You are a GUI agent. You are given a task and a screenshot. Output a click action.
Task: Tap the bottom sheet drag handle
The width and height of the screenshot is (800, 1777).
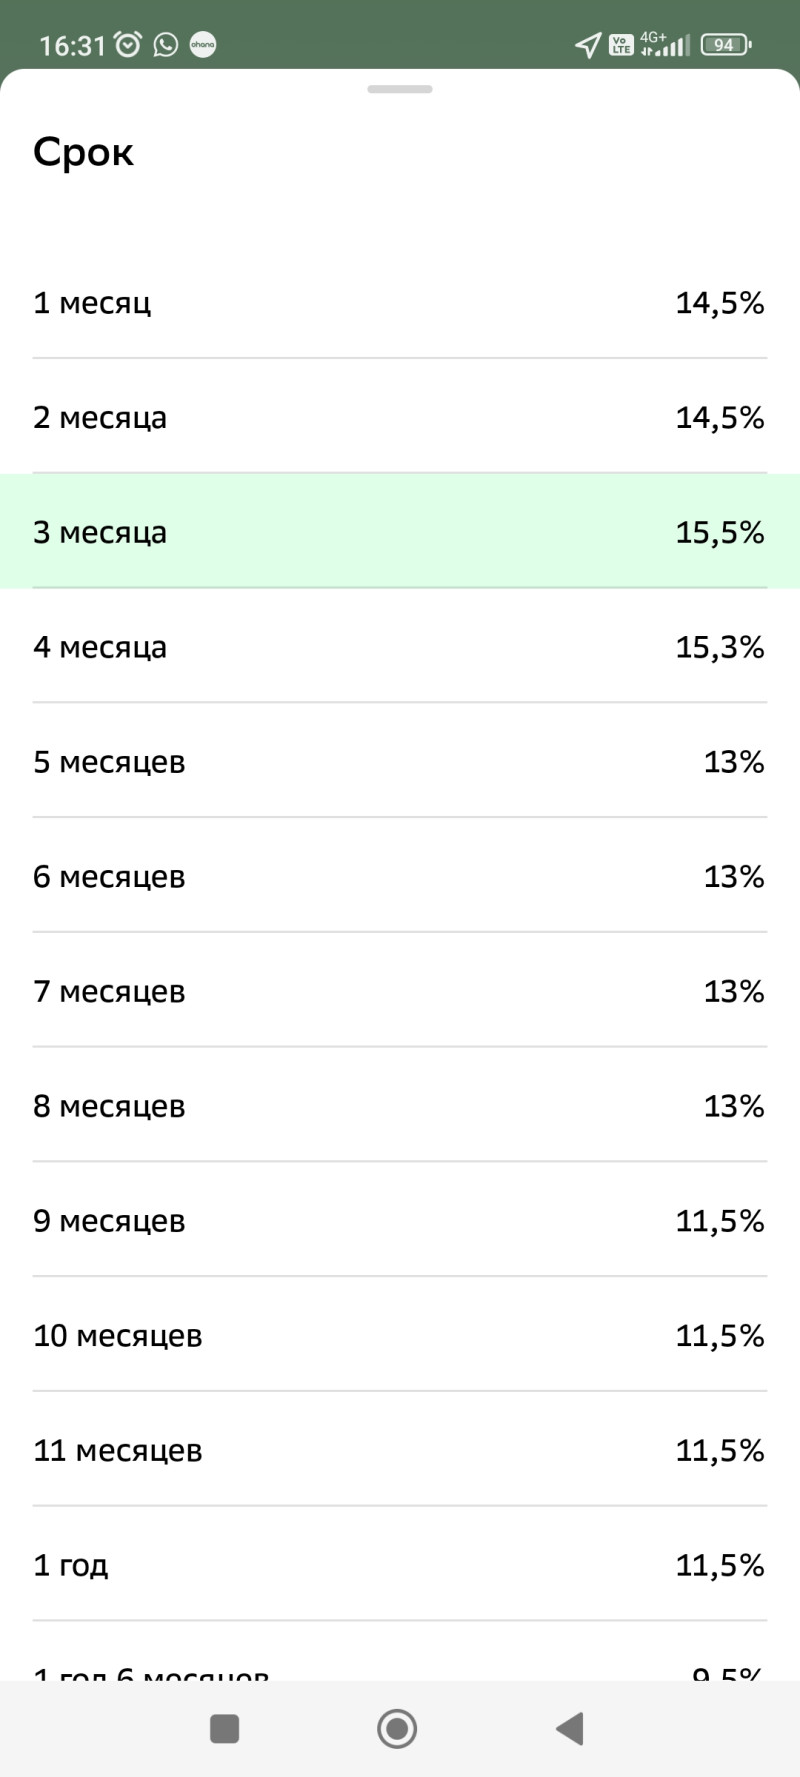pos(400,89)
